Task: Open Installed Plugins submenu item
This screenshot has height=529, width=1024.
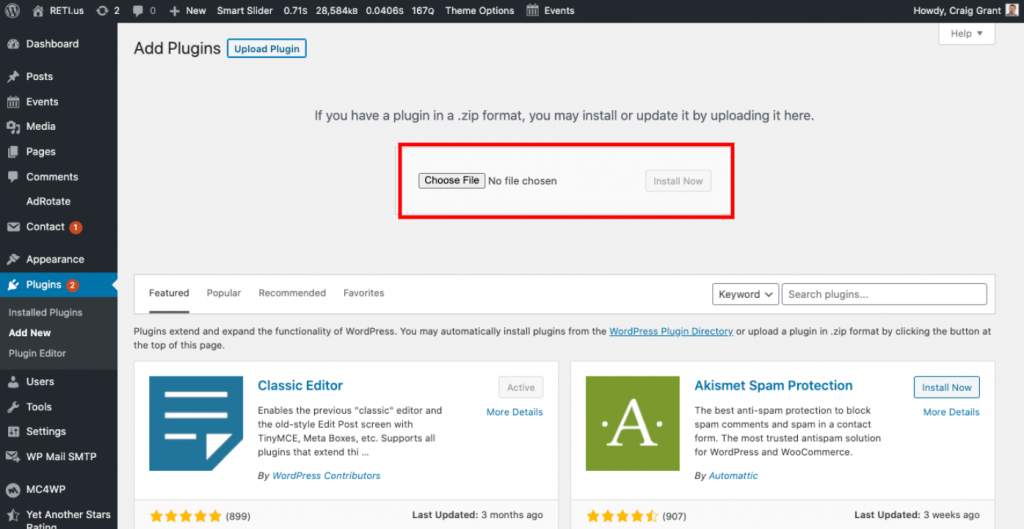Action: point(46,313)
